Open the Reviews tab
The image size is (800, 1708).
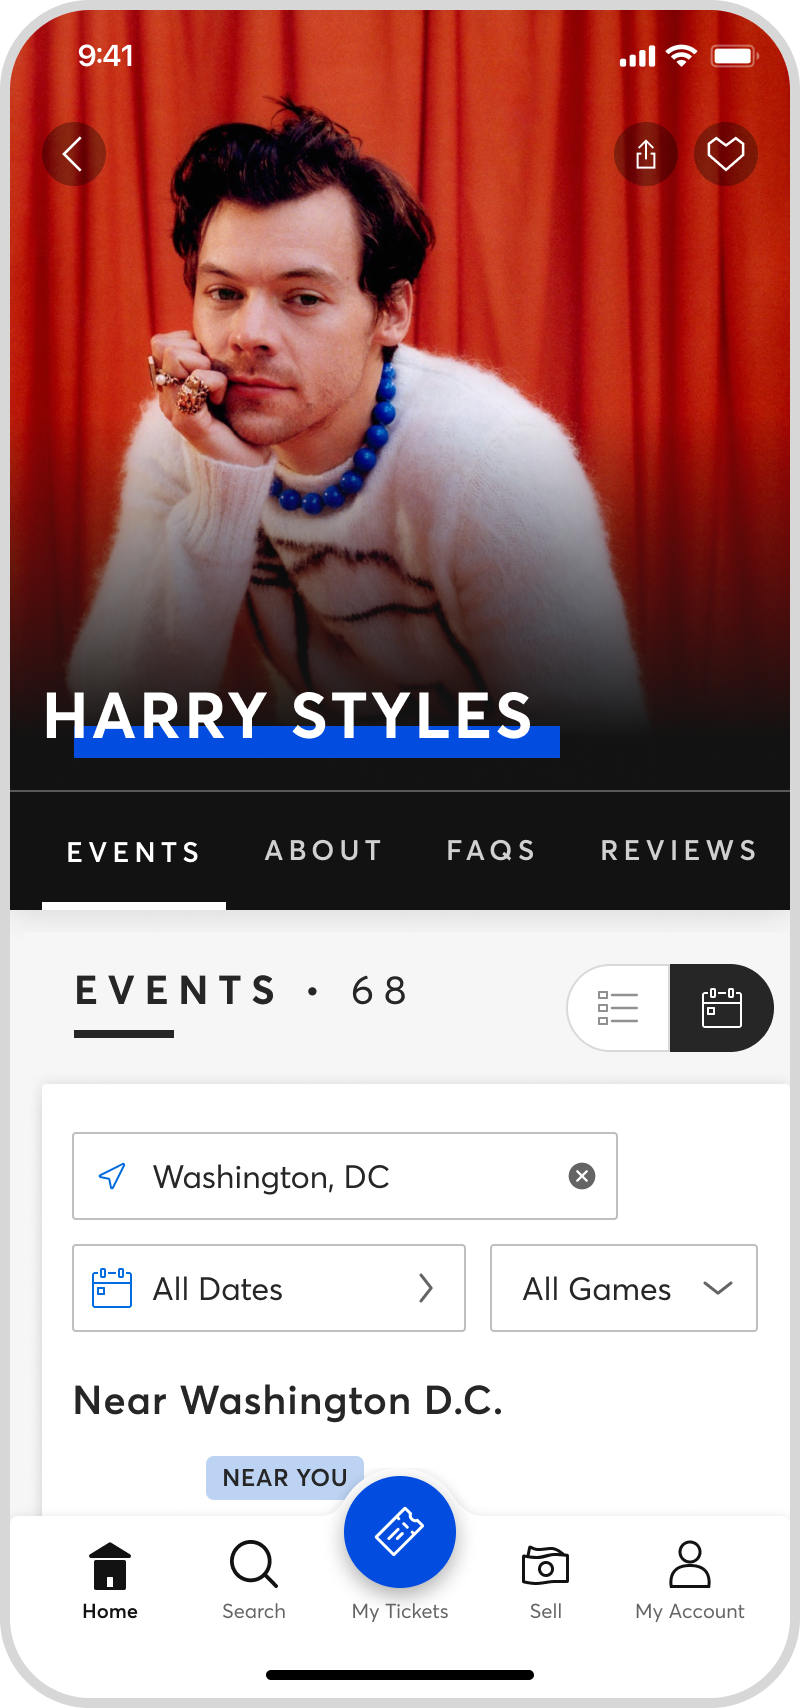point(679,851)
